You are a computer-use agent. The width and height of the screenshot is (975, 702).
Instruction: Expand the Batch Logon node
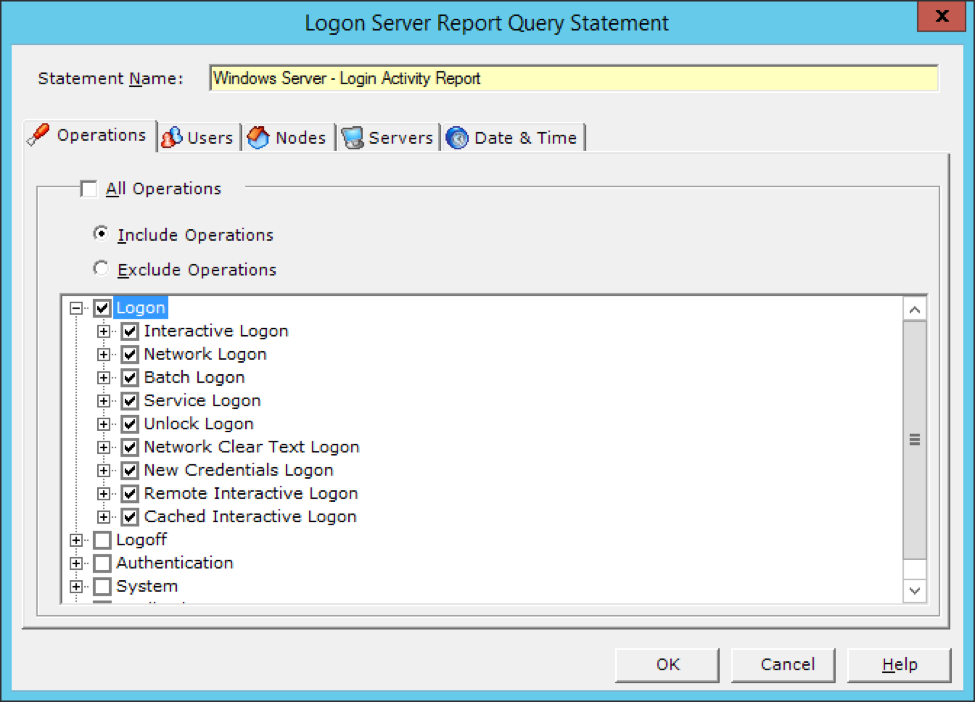[104, 377]
